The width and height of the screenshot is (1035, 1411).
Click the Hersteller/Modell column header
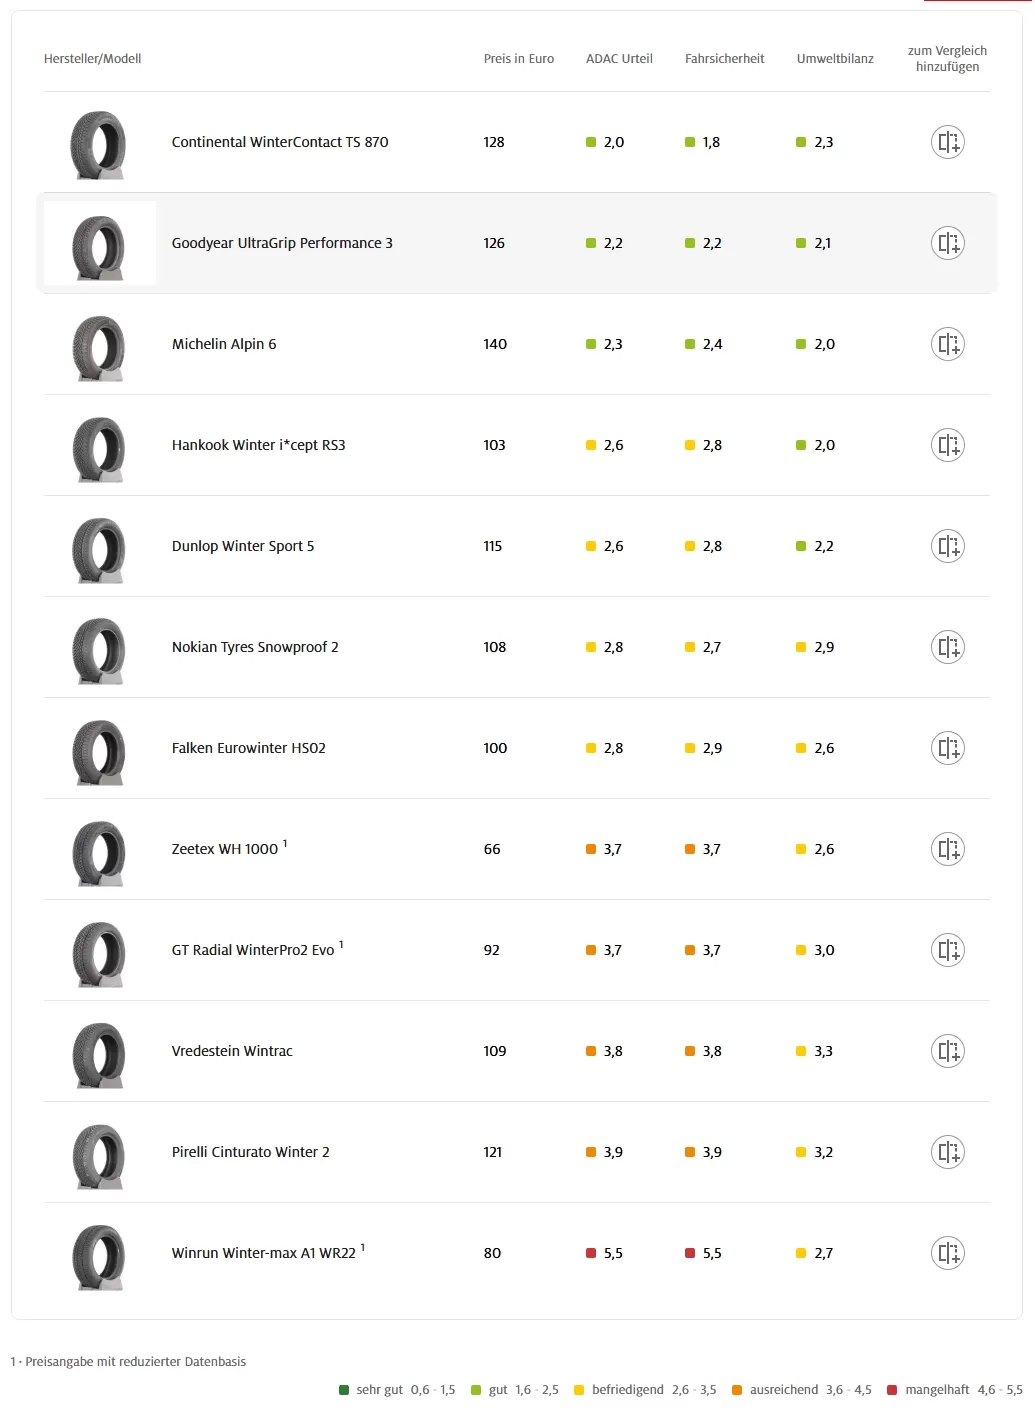pyautogui.click(x=93, y=59)
